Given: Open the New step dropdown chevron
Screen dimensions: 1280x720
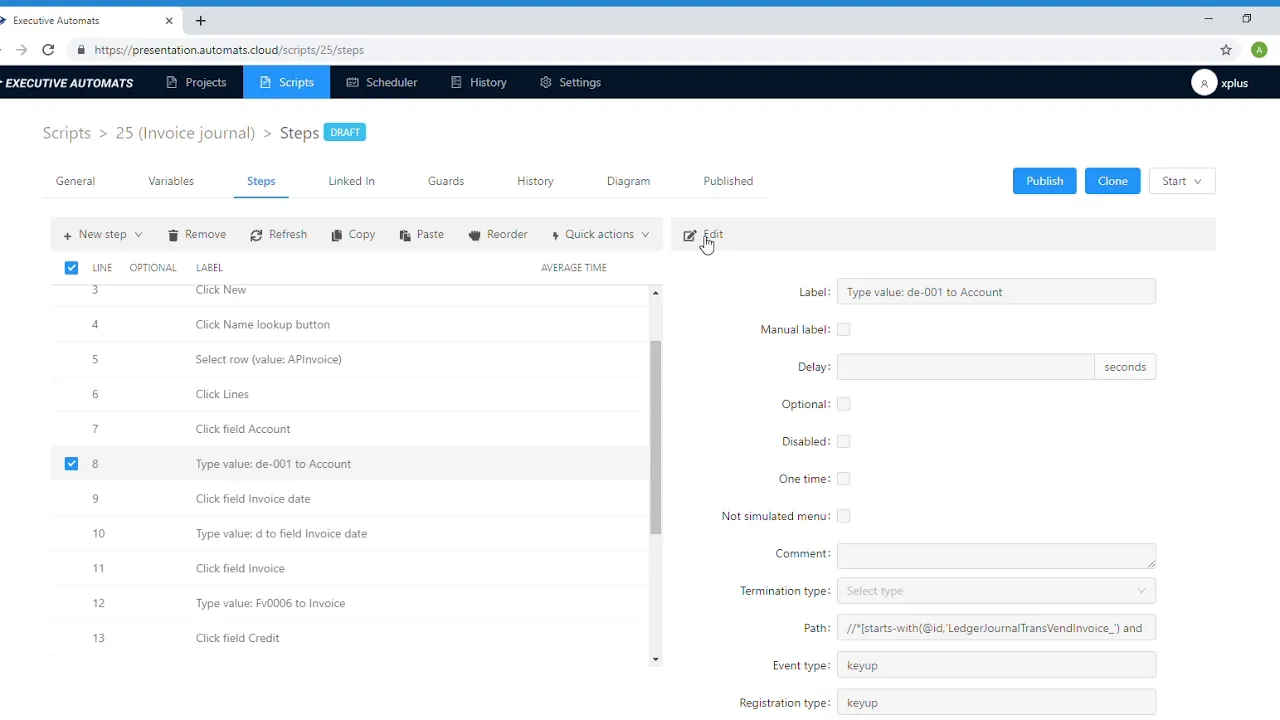Looking at the screenshot, I should click(x=138, y=234).
